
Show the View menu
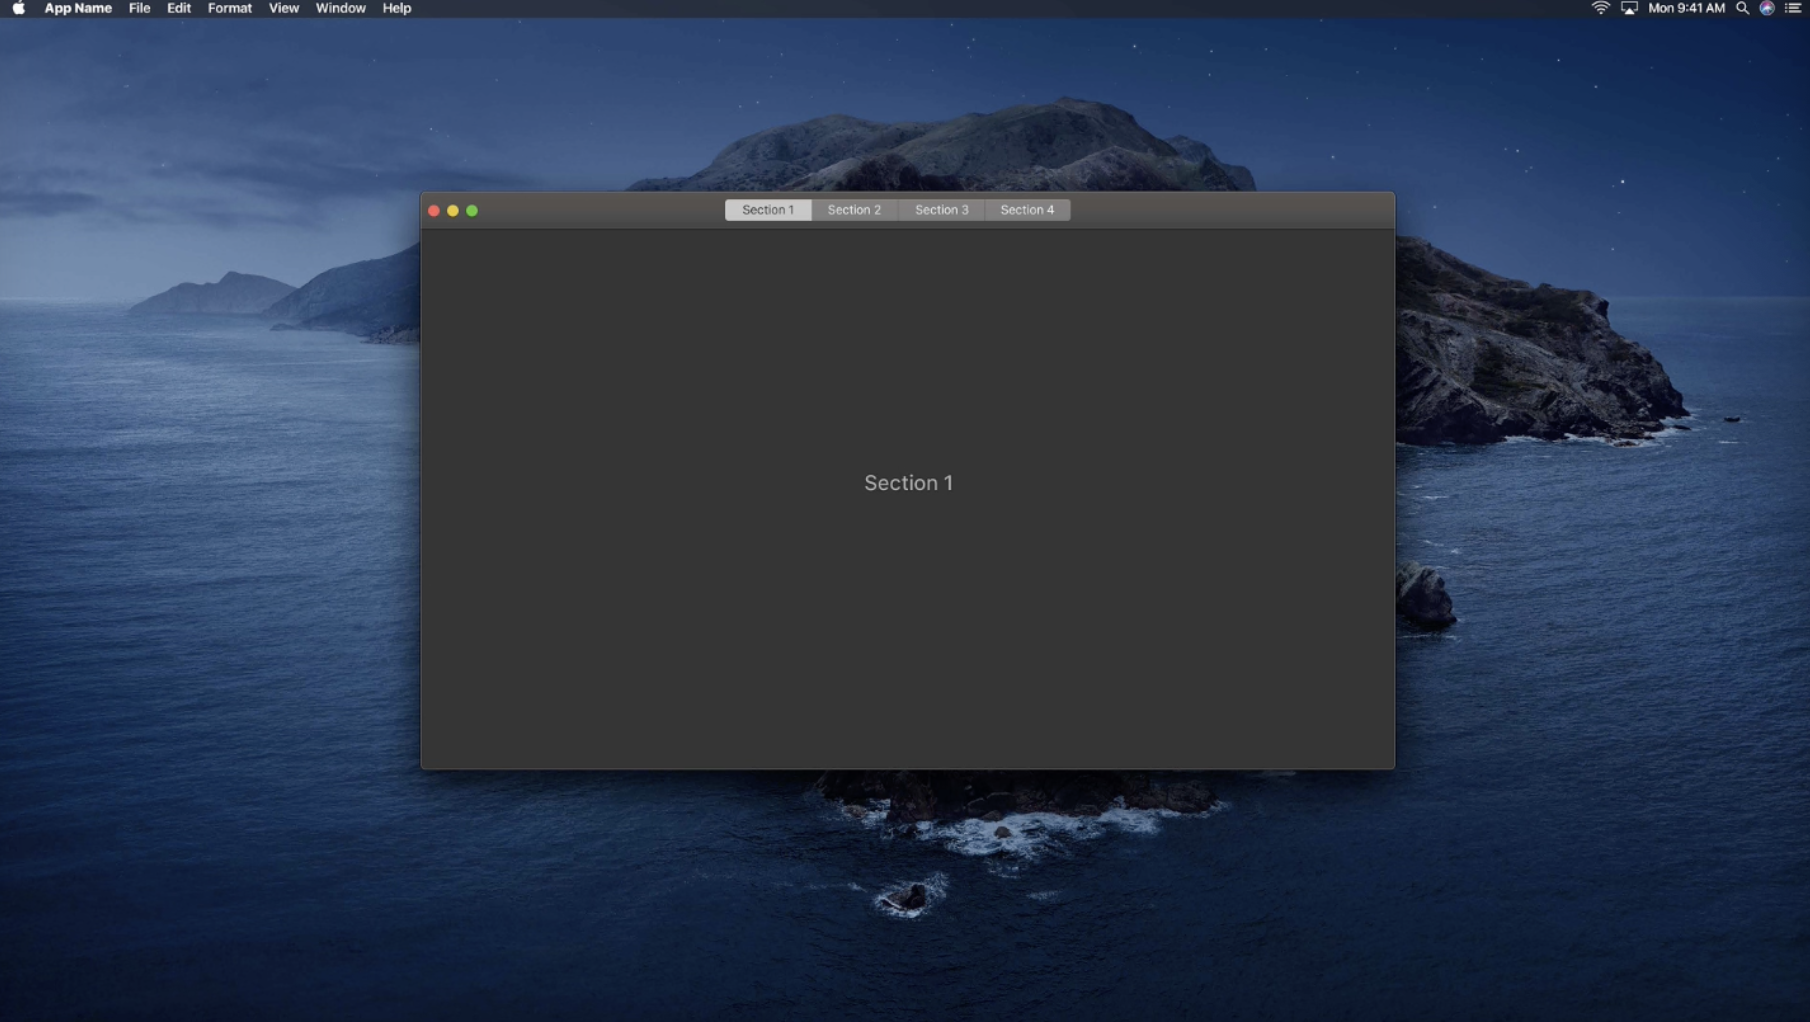283,8
